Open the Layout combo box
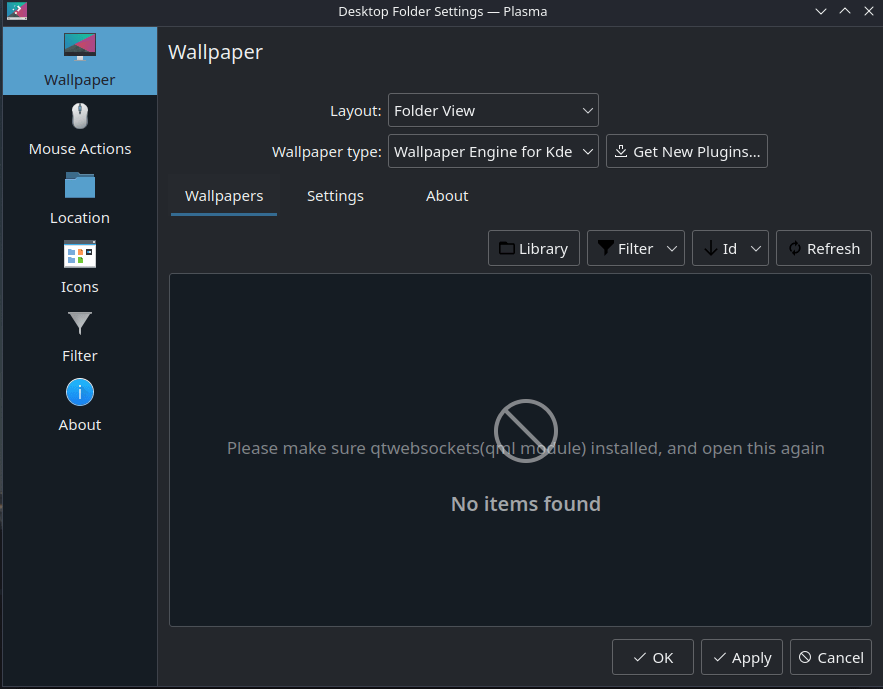Viewport: 883px width, 689px height. click(493, 110)
